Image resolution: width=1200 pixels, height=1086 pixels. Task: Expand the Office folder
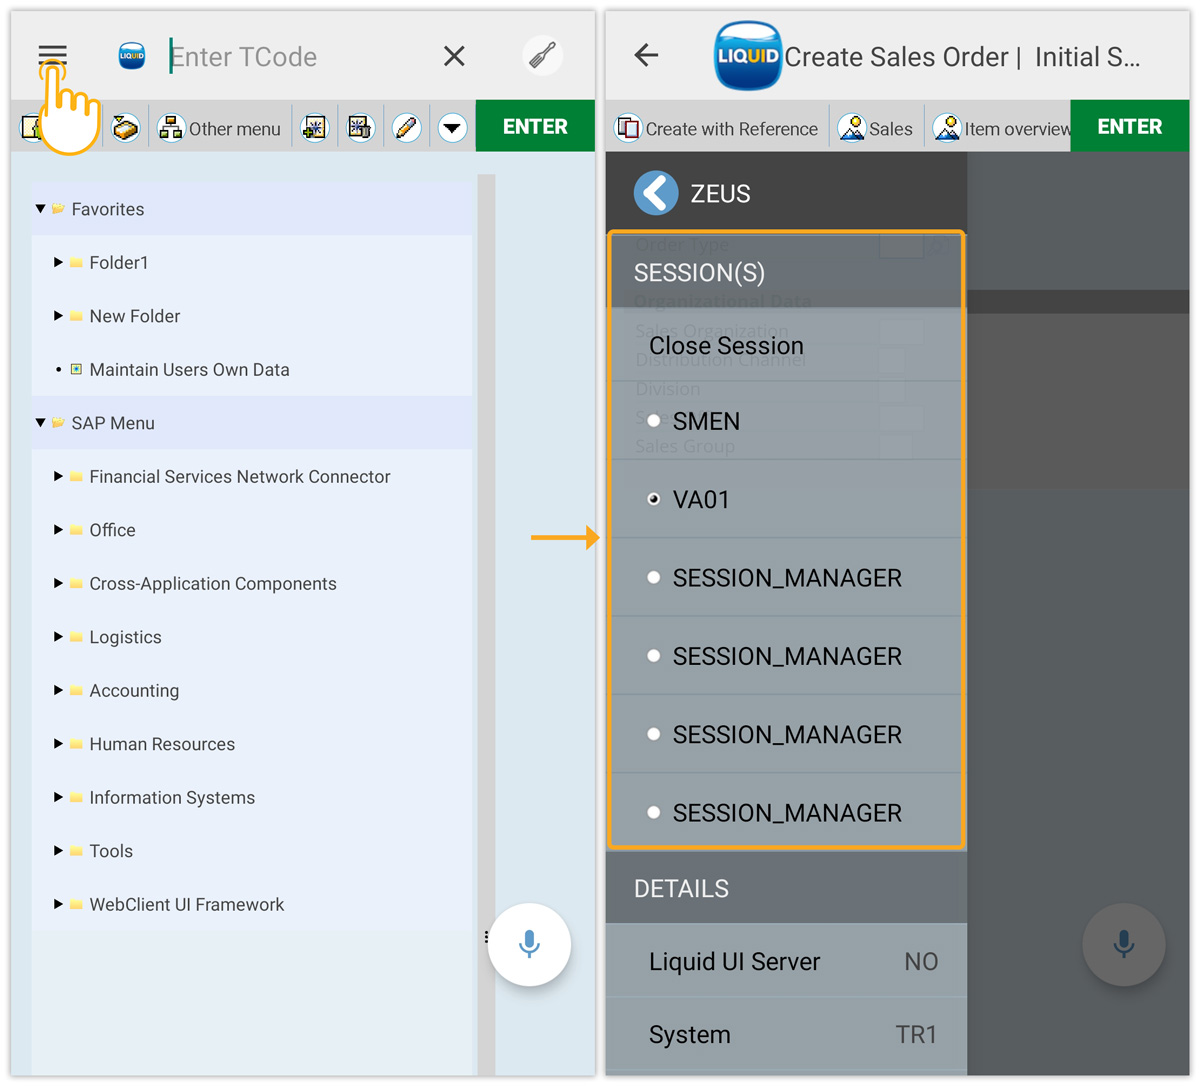58,530
